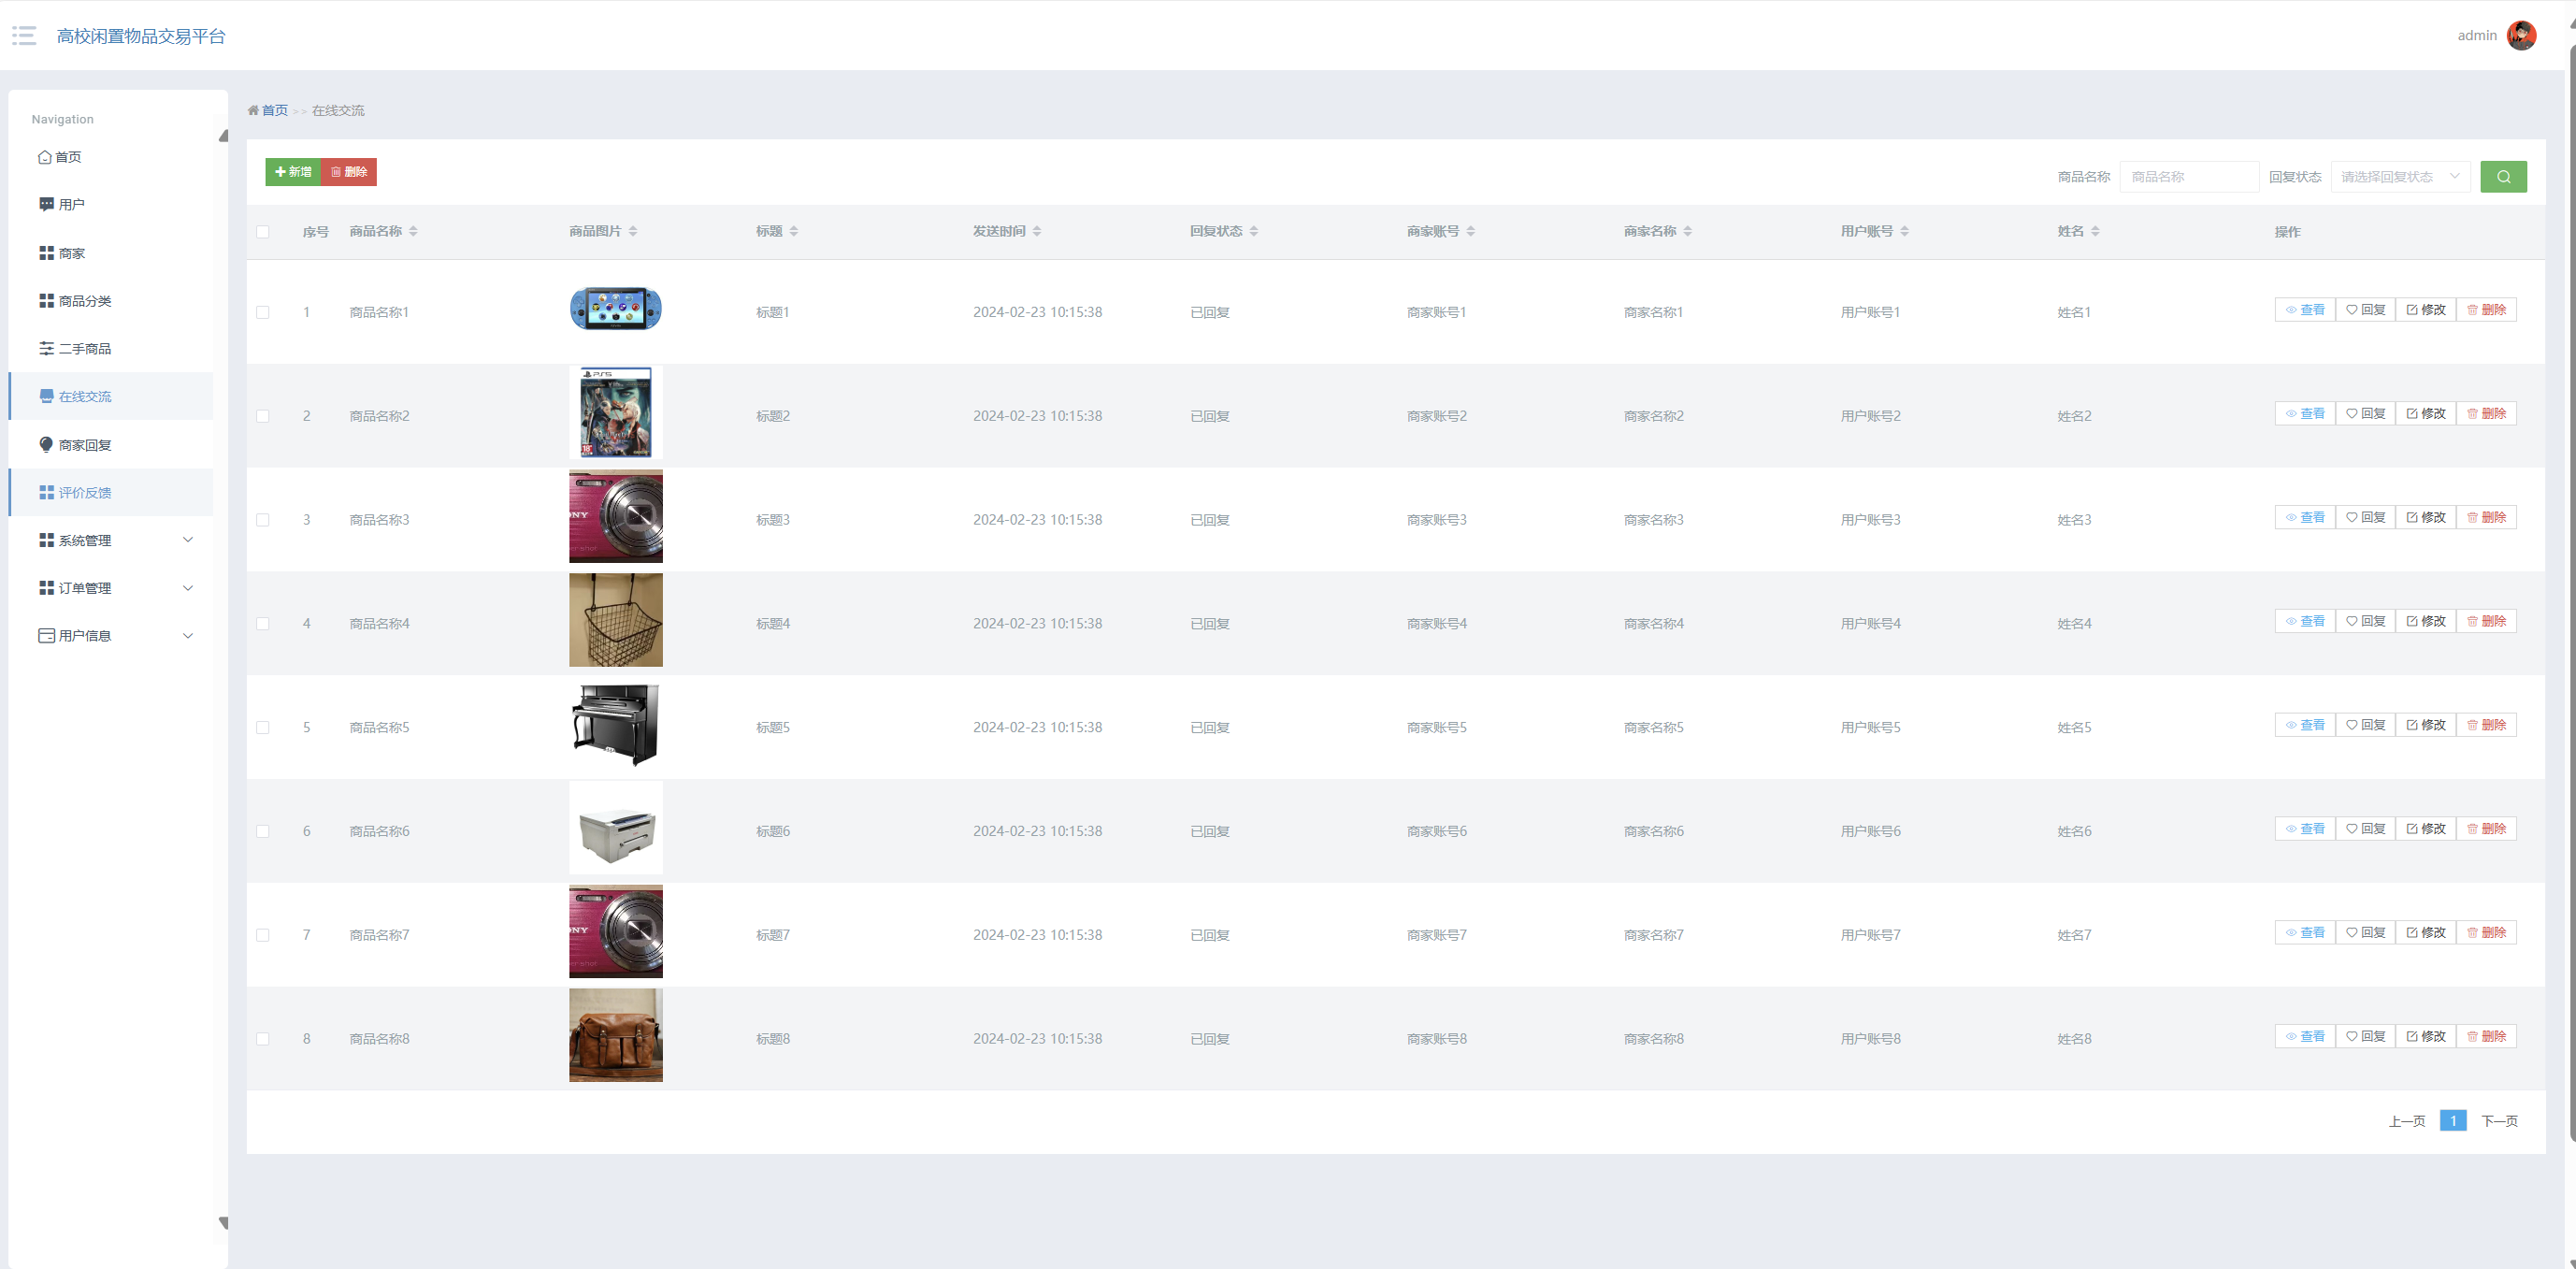Click the 商品名称 search input field

2188,177
